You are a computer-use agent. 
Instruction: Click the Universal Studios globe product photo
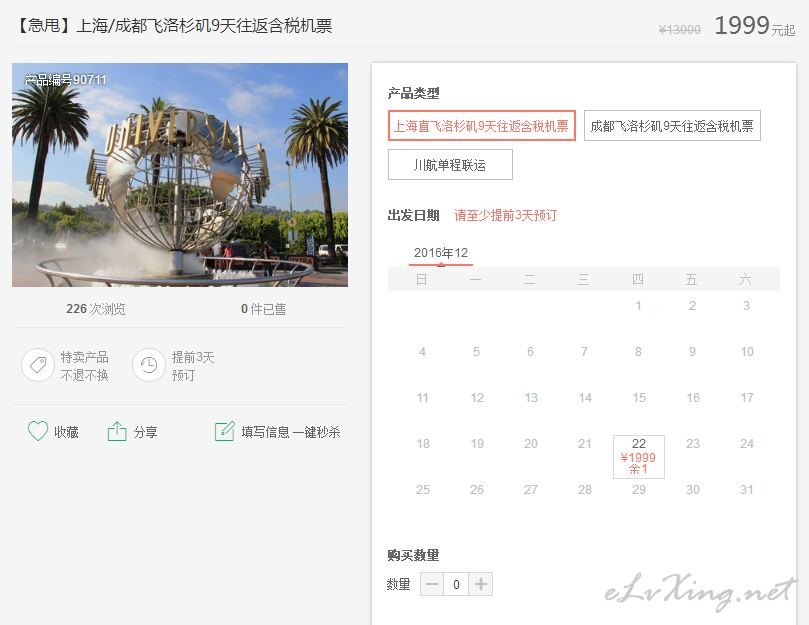180,174
